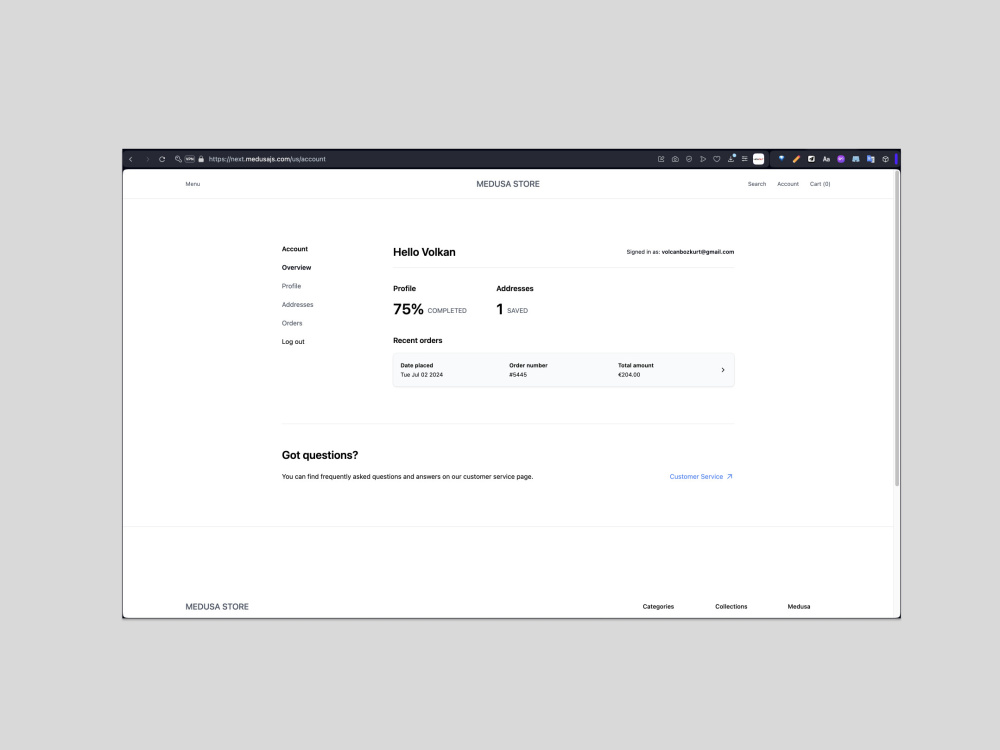Click the footer MEDUSA STORE link

[x=217, y=607]
